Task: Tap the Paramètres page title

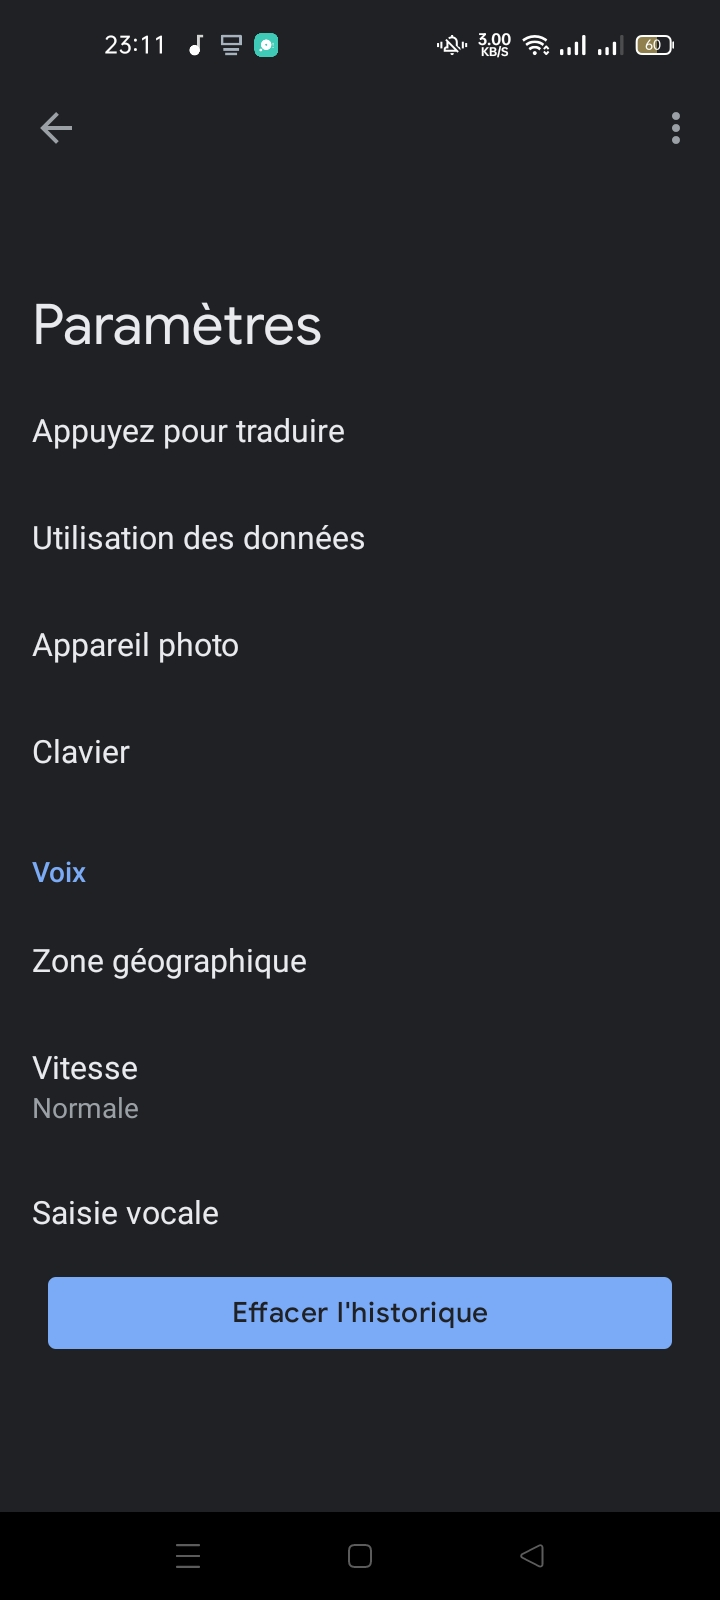Action: [x=177, y=325]
